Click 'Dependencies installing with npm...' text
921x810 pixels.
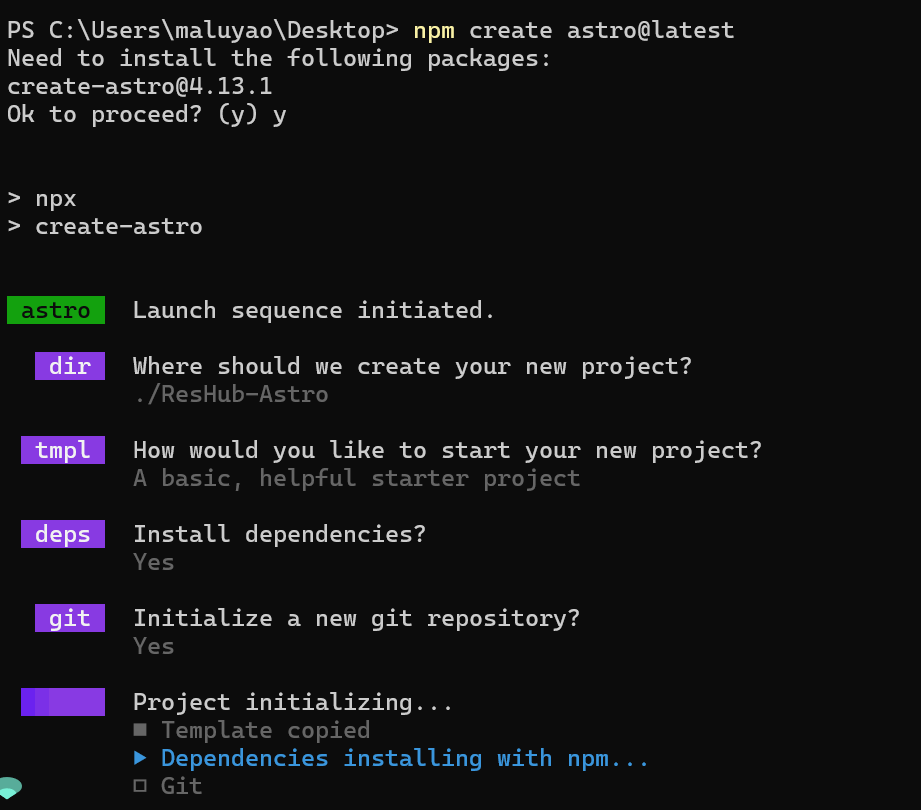pos(405,758)
